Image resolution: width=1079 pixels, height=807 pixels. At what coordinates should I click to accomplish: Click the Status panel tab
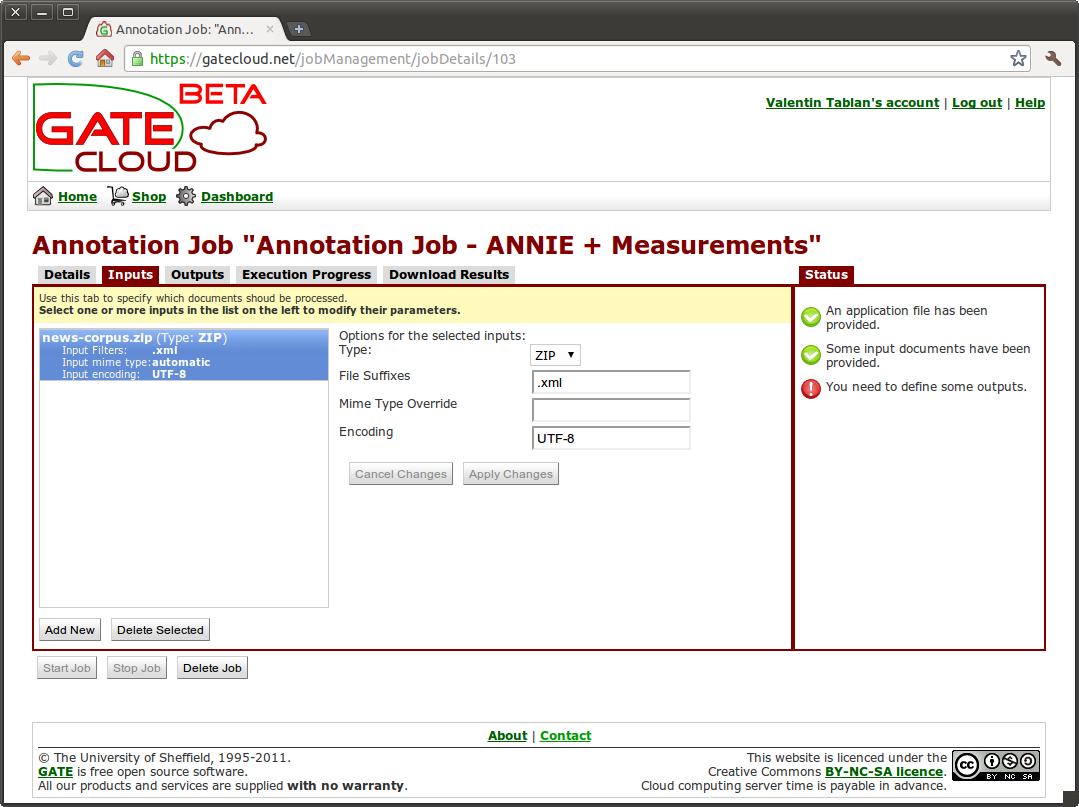[826, 275]
